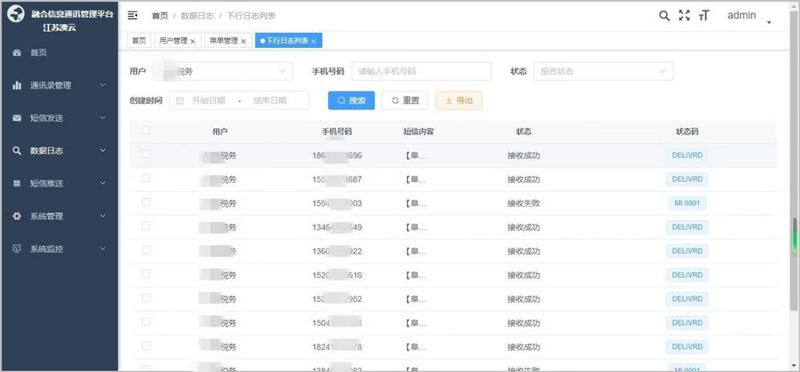Check the row with phone ending 003
This screenshot has width=800, height=372.
tap(146, 202)
